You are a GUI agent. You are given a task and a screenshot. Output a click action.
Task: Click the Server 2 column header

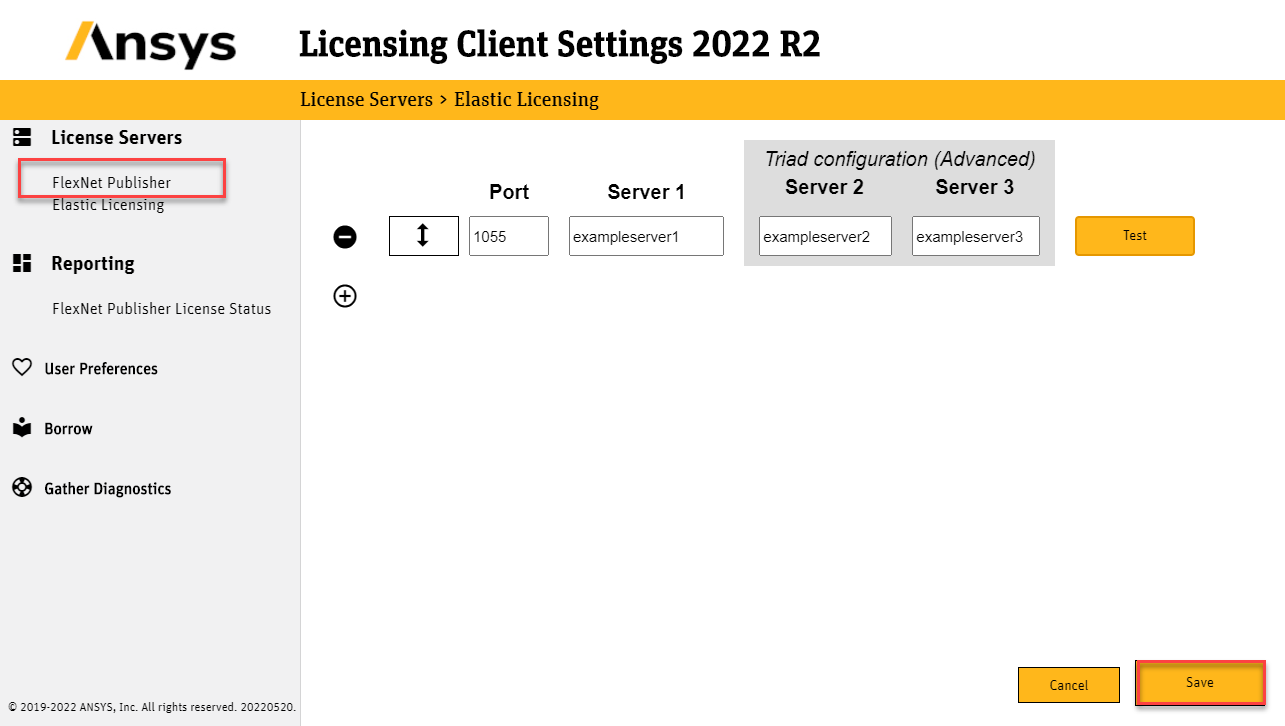tap(824, 187)
